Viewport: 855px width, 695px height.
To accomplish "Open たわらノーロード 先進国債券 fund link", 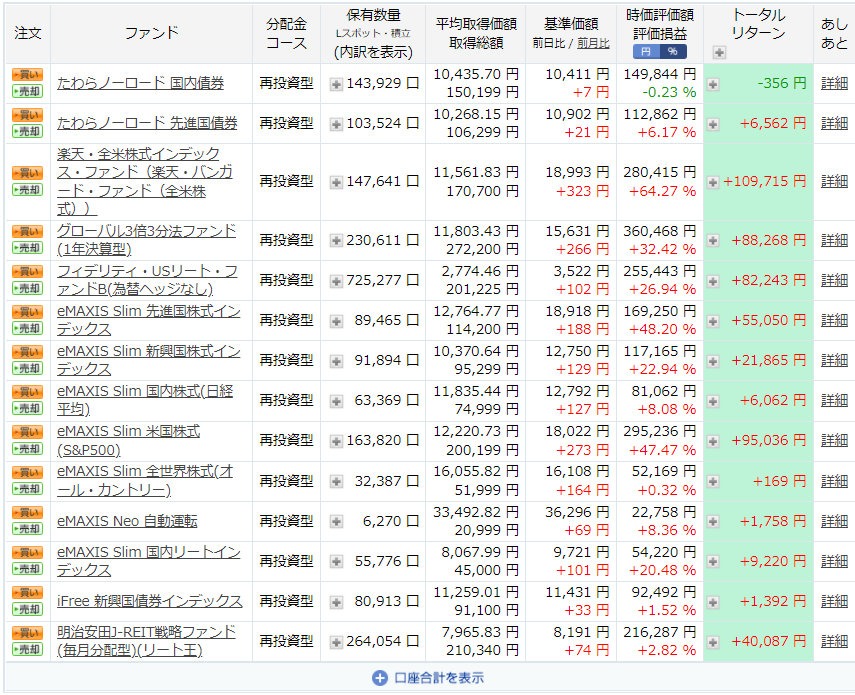I will point(147,123).
